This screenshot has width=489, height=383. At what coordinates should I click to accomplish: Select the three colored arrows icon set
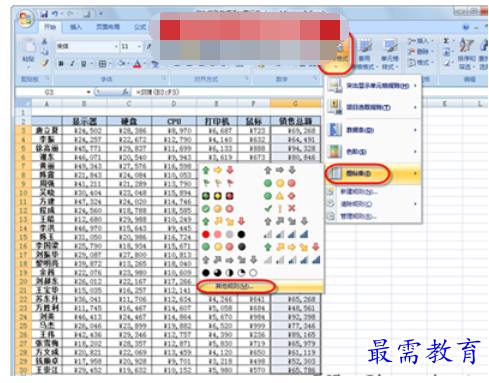pos(218,170)
